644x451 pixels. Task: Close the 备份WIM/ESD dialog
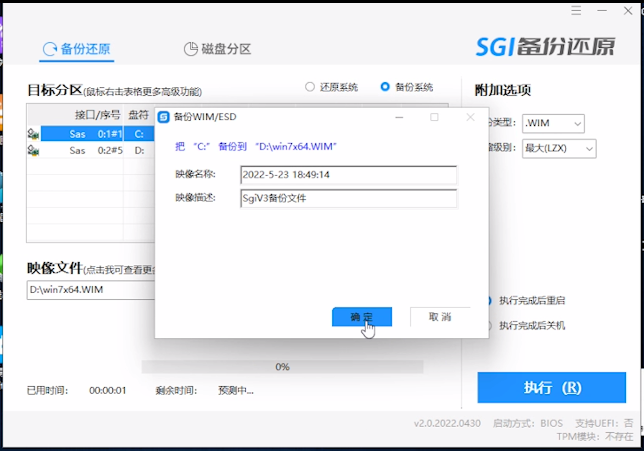(470, 117)
